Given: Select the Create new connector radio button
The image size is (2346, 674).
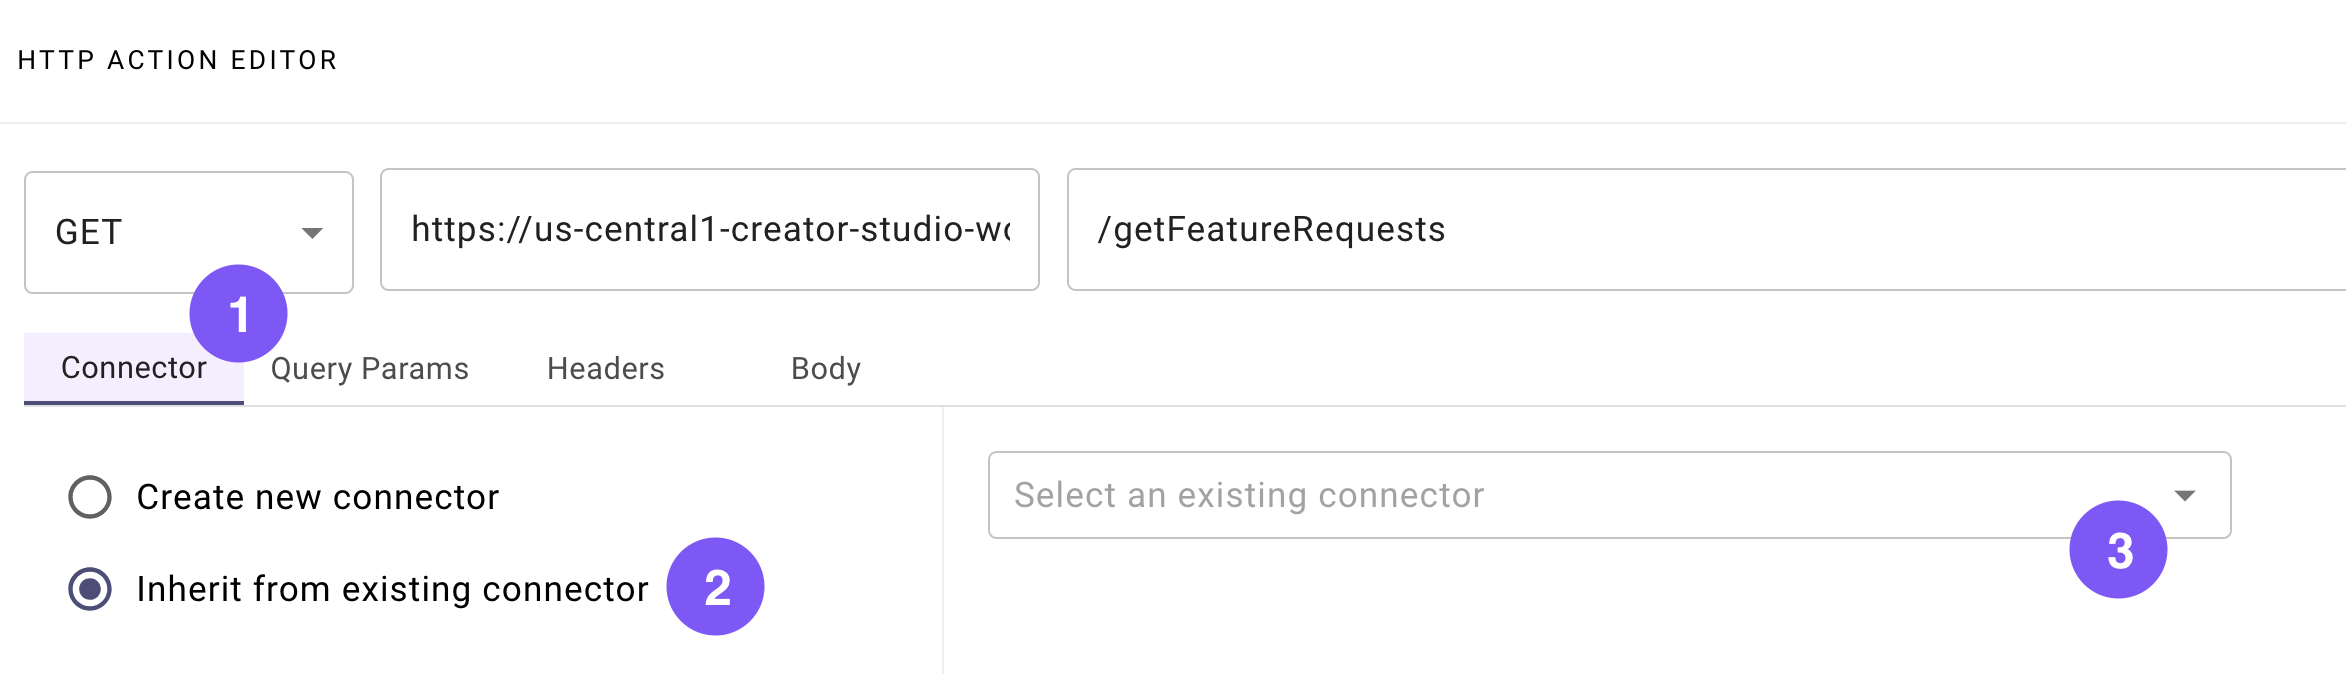Looking at the screenshot, I should (x=90, y=497).
